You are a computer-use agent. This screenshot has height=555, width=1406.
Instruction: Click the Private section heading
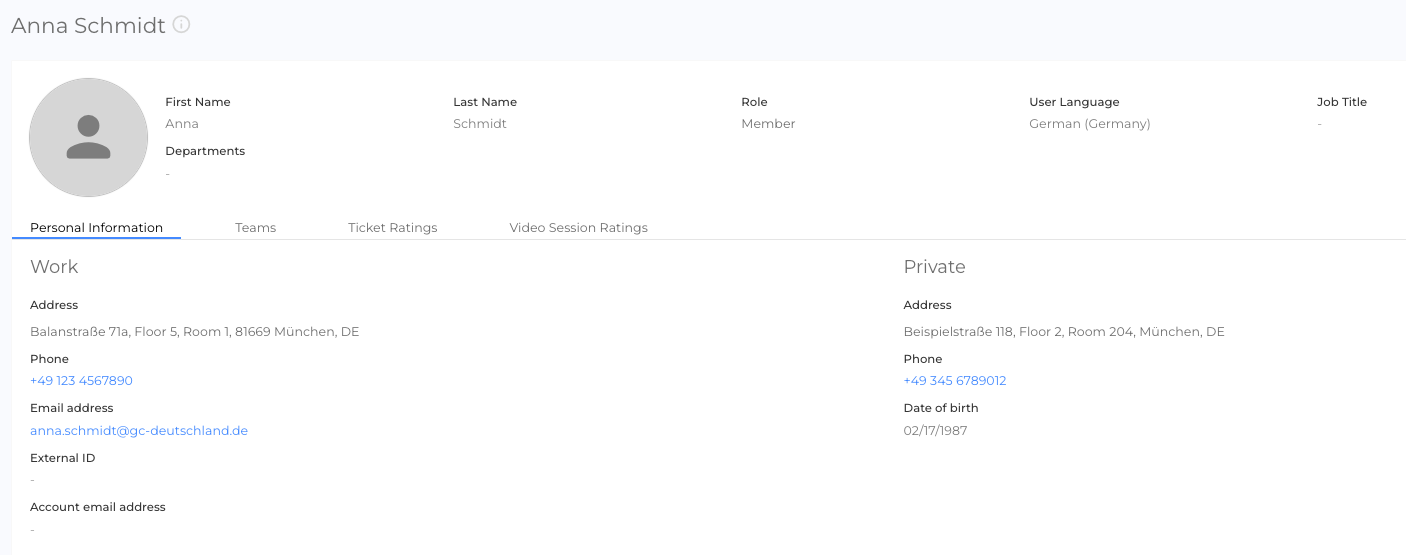[x=934, y=267]
